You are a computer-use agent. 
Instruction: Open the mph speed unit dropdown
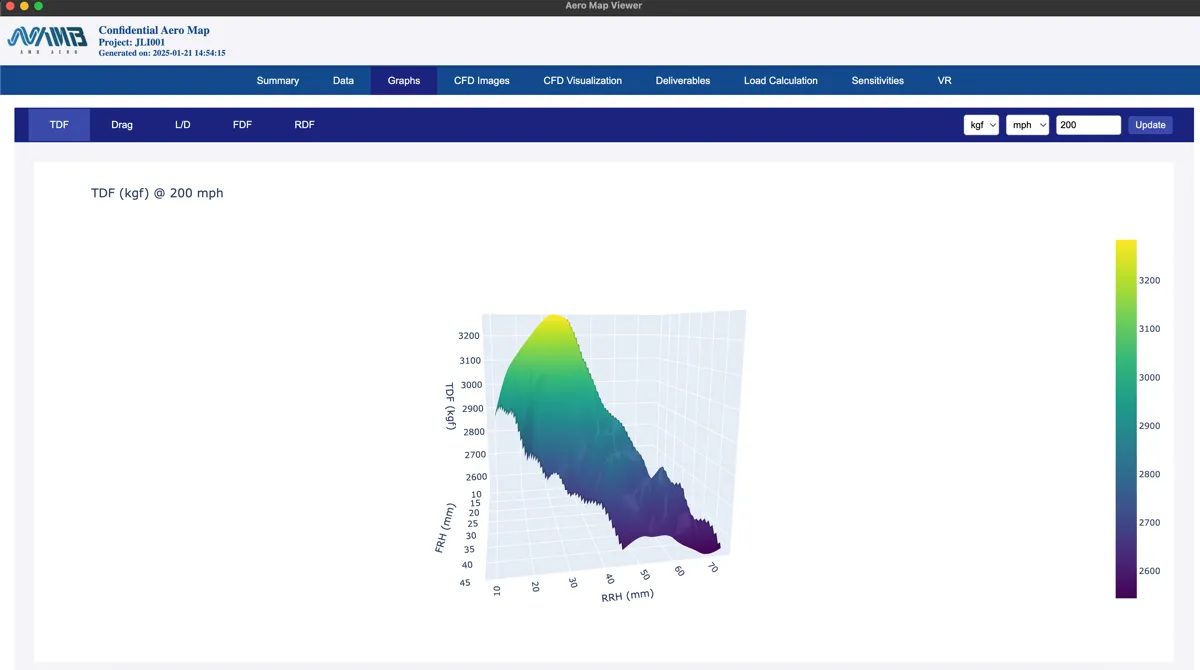(x=1027, y=125)
